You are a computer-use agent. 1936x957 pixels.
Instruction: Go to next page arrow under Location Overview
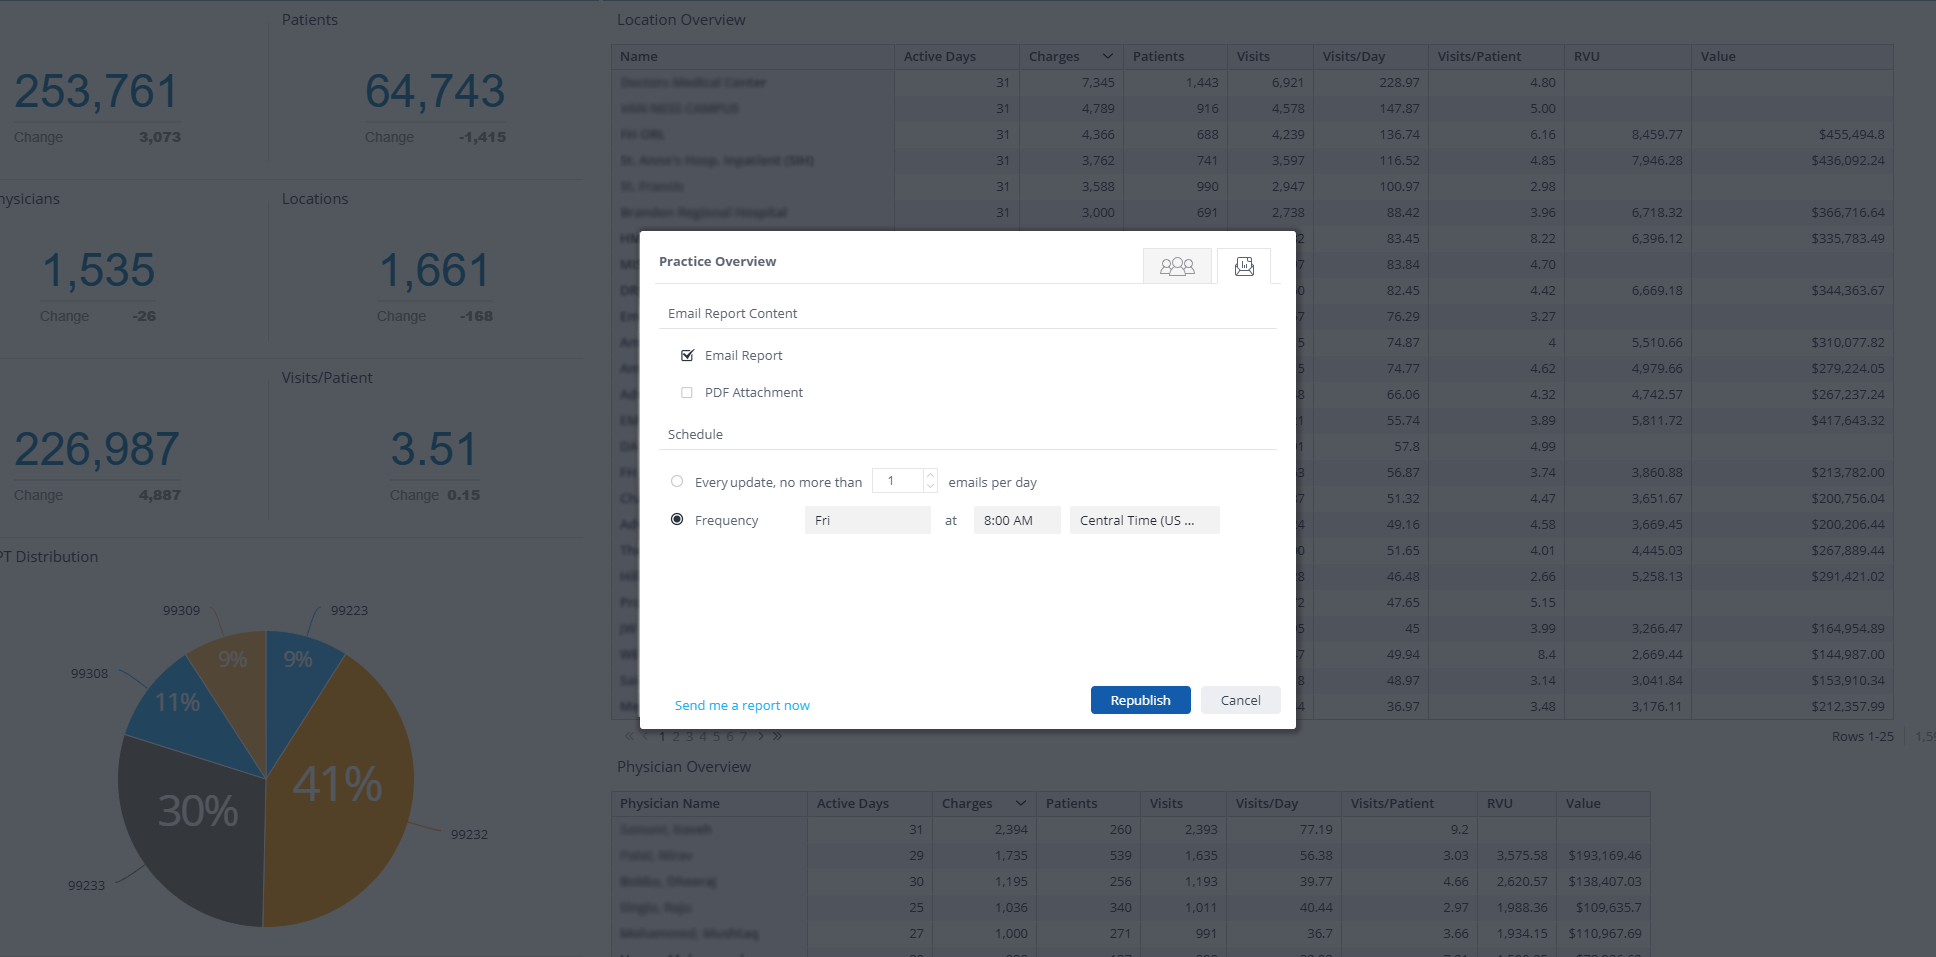point(761,736)
